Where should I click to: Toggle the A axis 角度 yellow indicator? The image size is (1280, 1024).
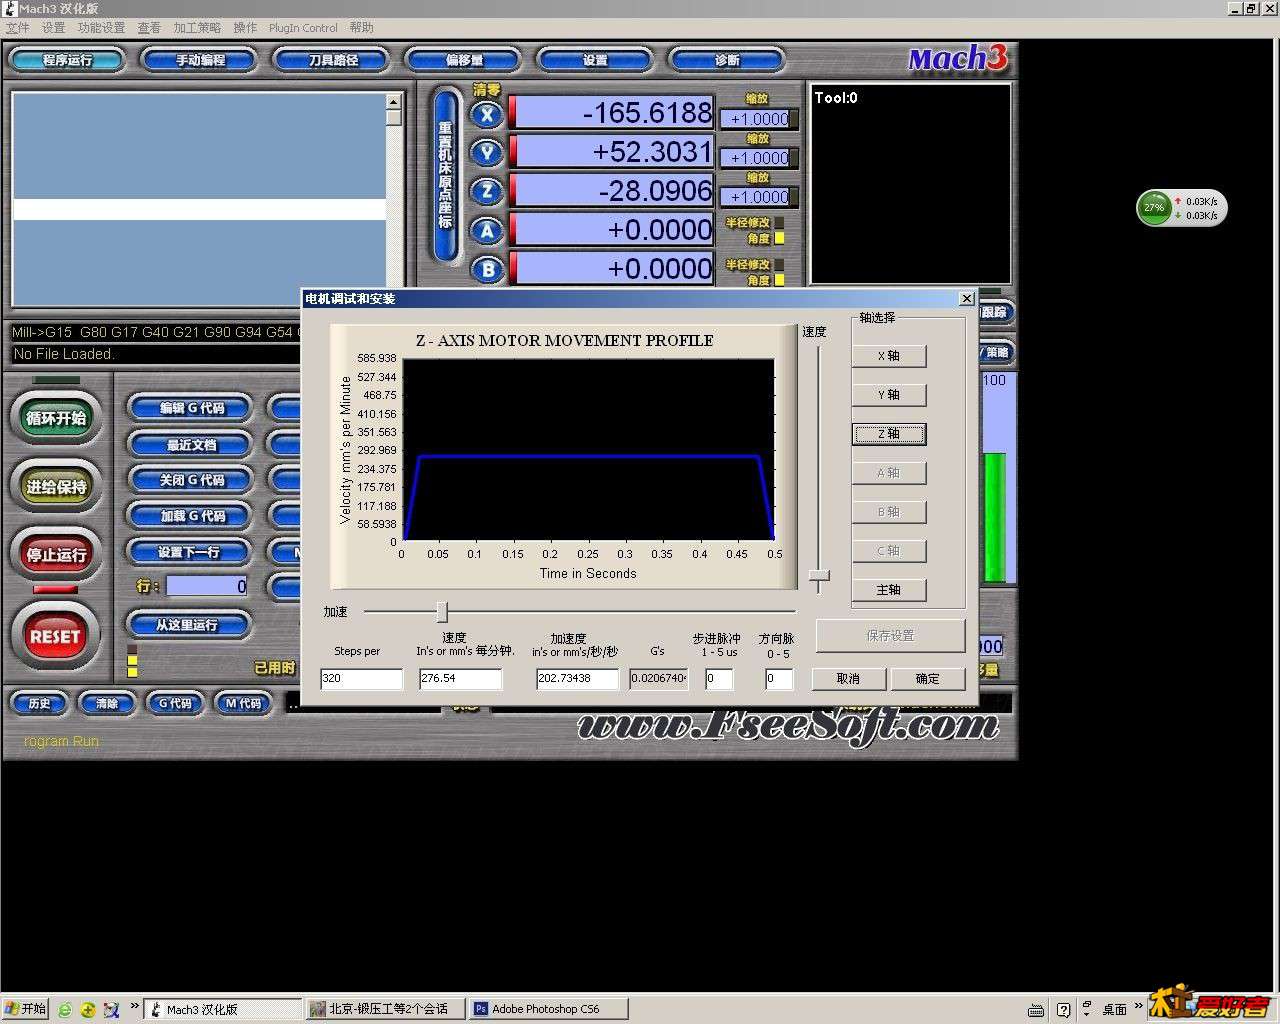point(779,238)
